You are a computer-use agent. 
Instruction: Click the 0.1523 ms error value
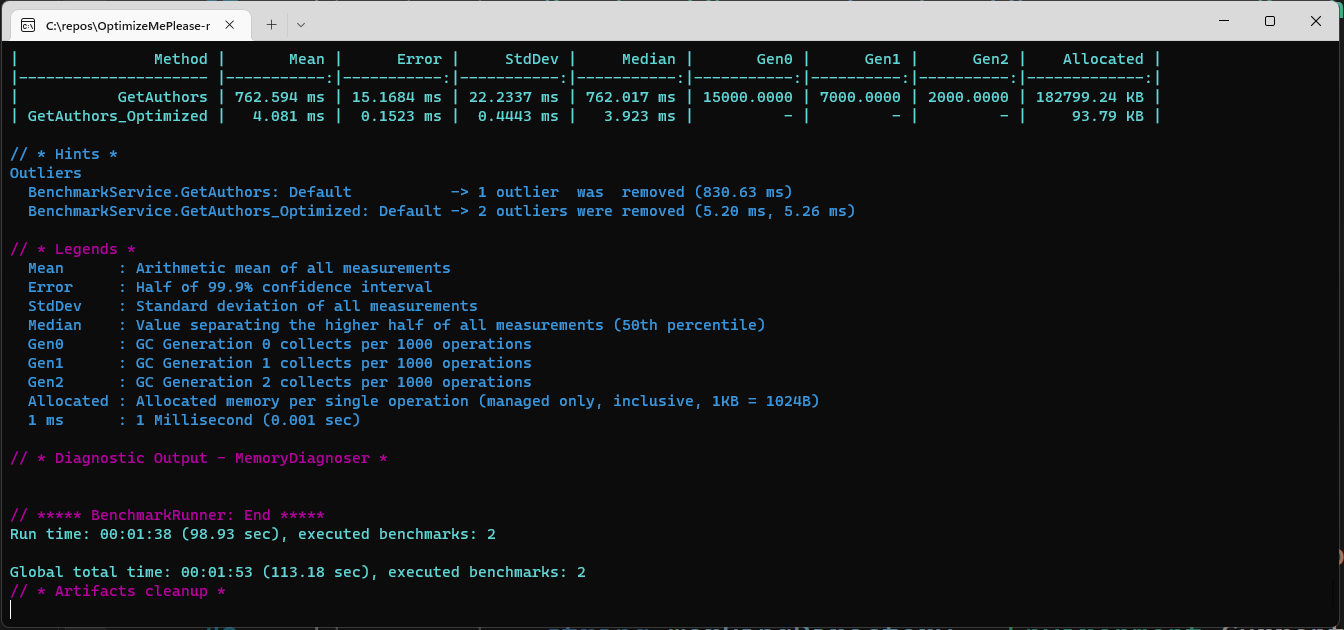coord(402,116)
